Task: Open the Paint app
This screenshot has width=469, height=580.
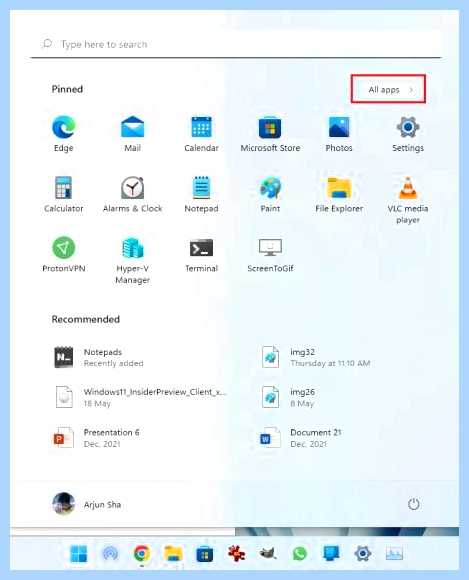Action: [x=270, y=194]
